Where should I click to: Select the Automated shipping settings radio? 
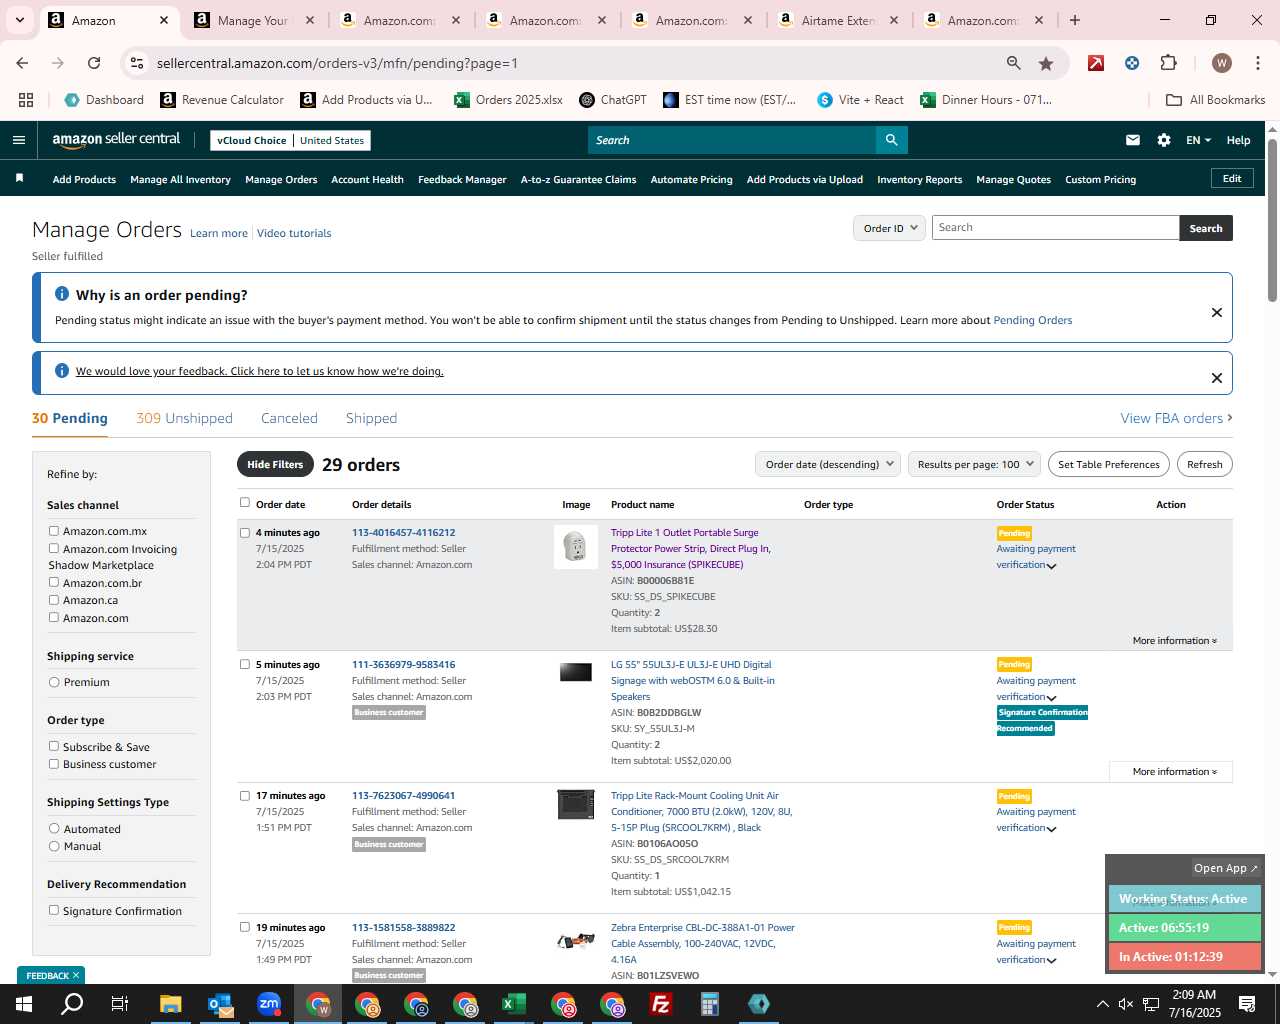(x=54, y=828)
